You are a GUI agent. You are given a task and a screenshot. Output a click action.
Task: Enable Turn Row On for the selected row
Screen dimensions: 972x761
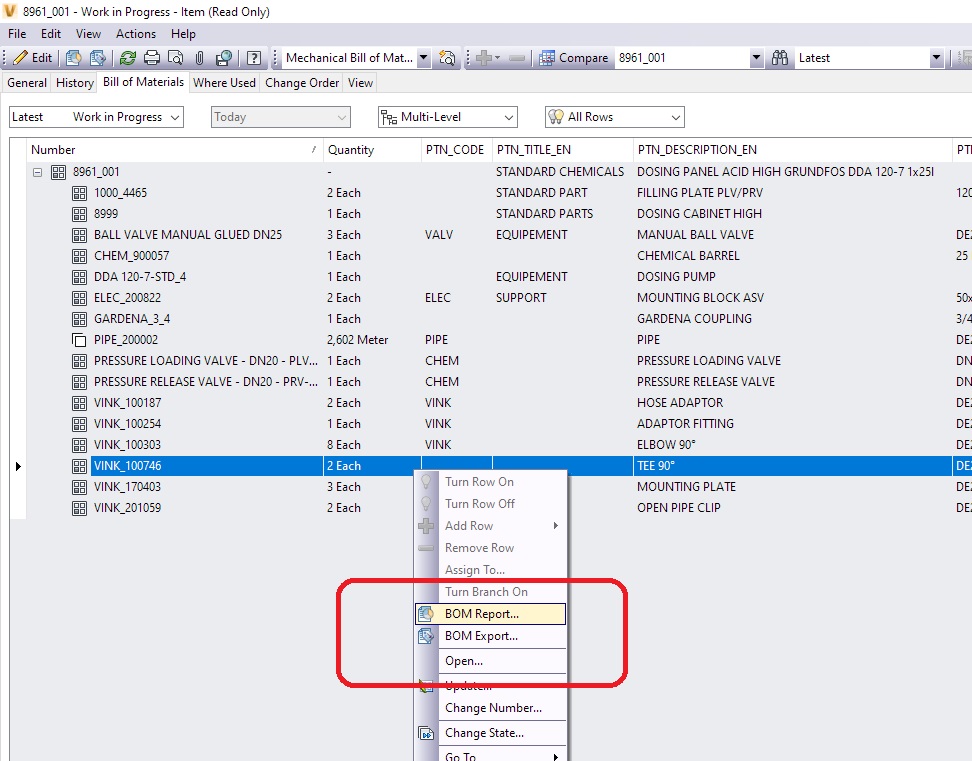[481, 481]
